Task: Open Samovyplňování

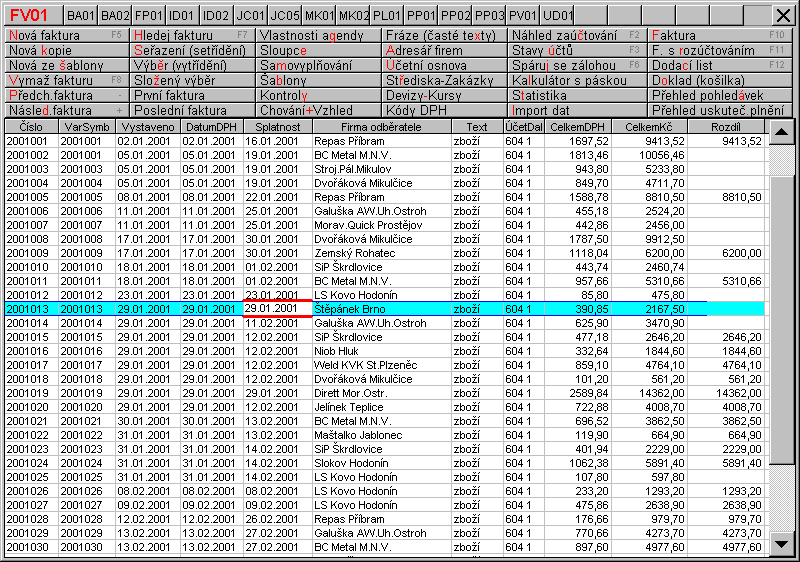Action: [318, 65]
